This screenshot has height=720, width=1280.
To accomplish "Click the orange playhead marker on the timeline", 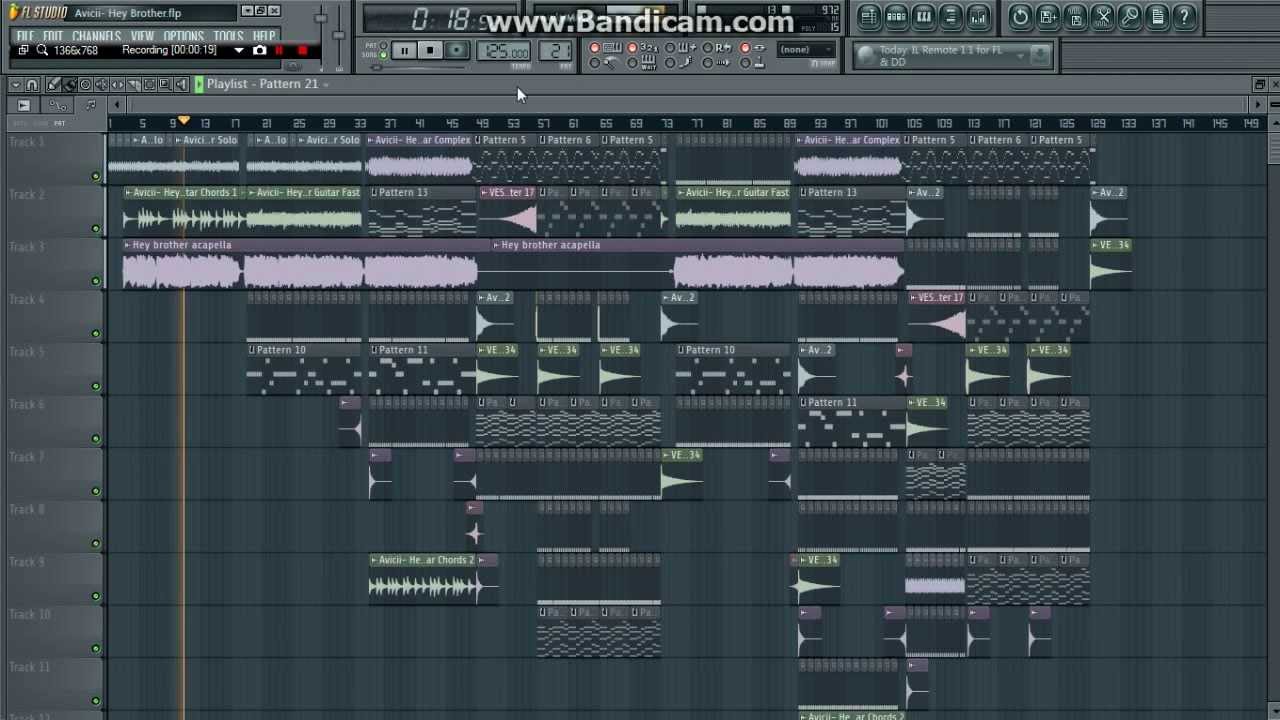I will point(184,121).
